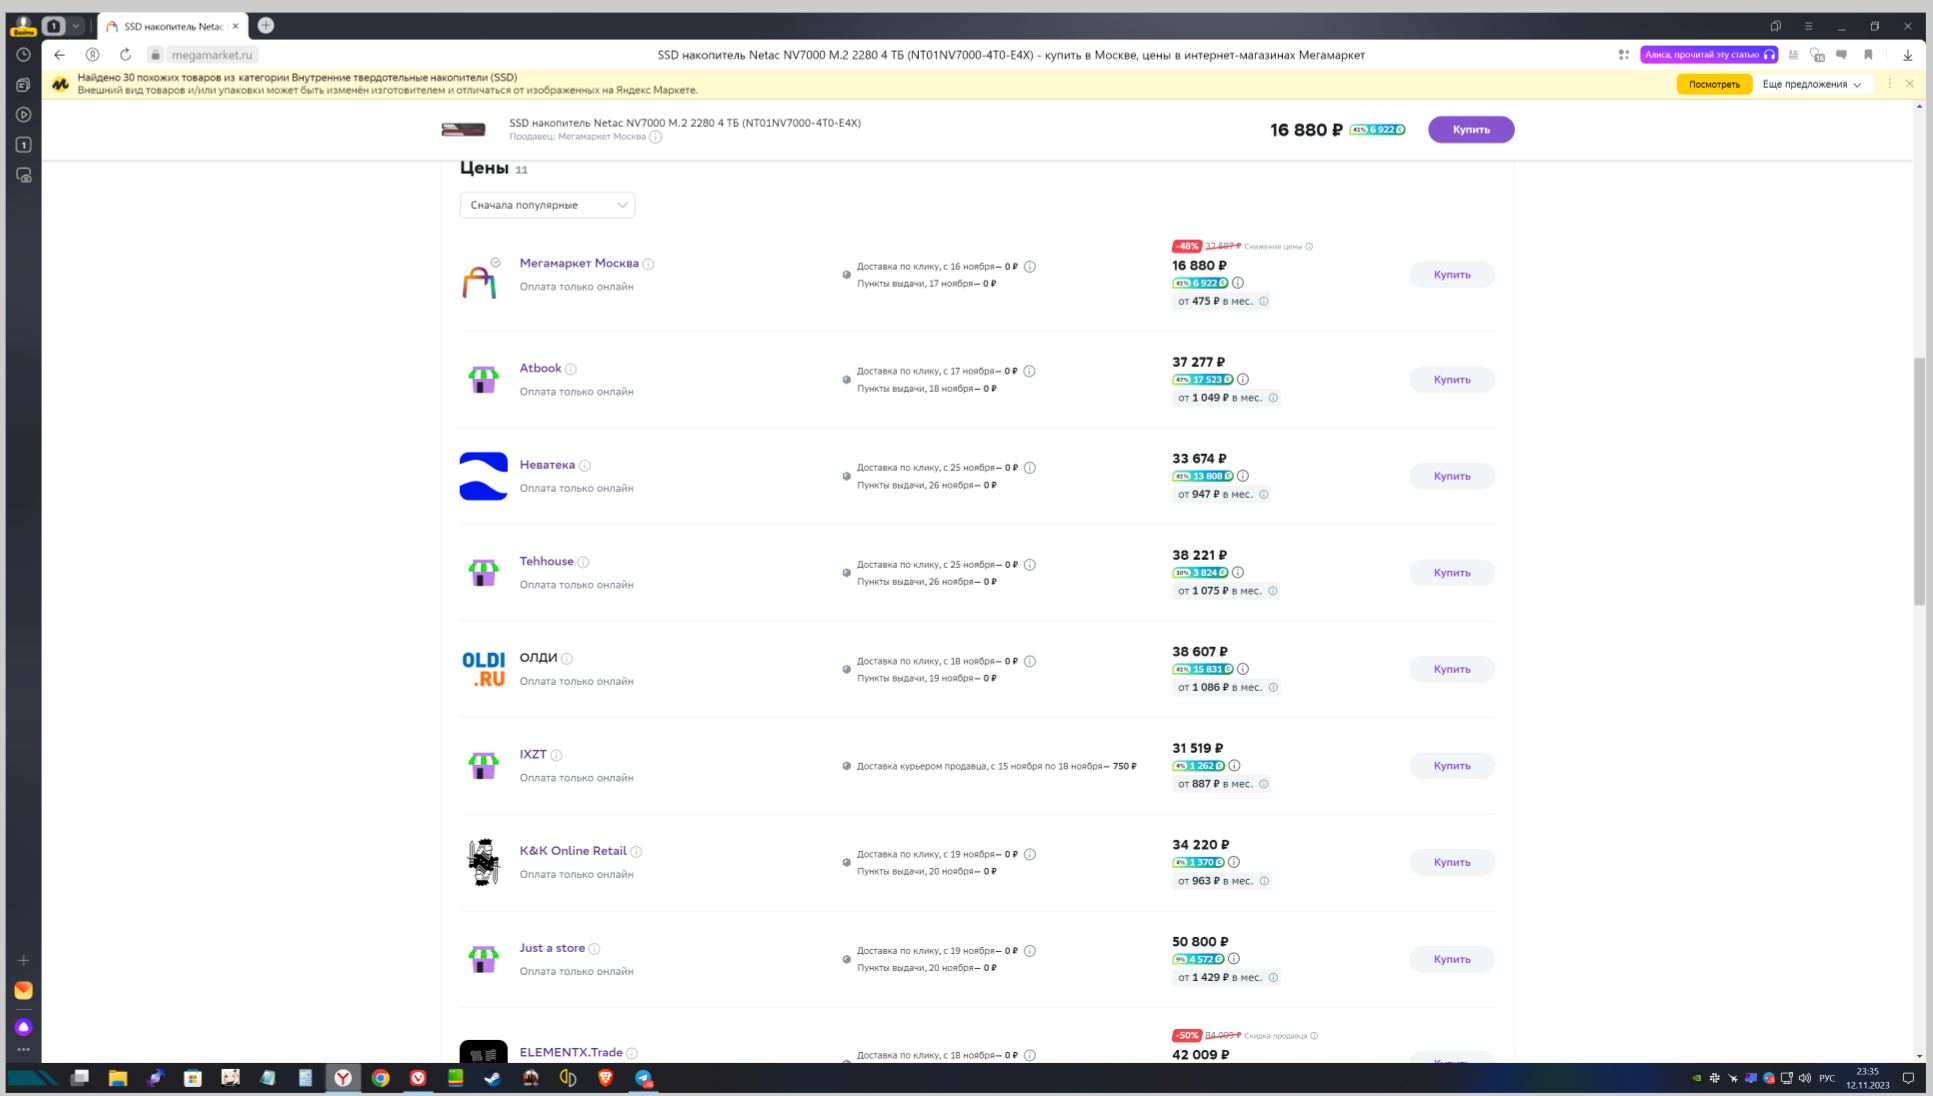Open the downloads arrow icon

pyautogui.click(x=1907, y=55)
